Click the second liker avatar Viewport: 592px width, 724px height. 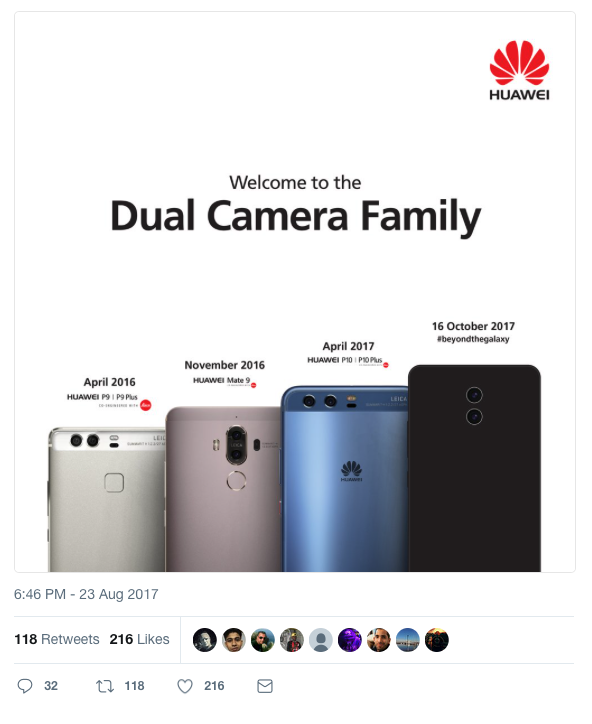pos(234,640)
